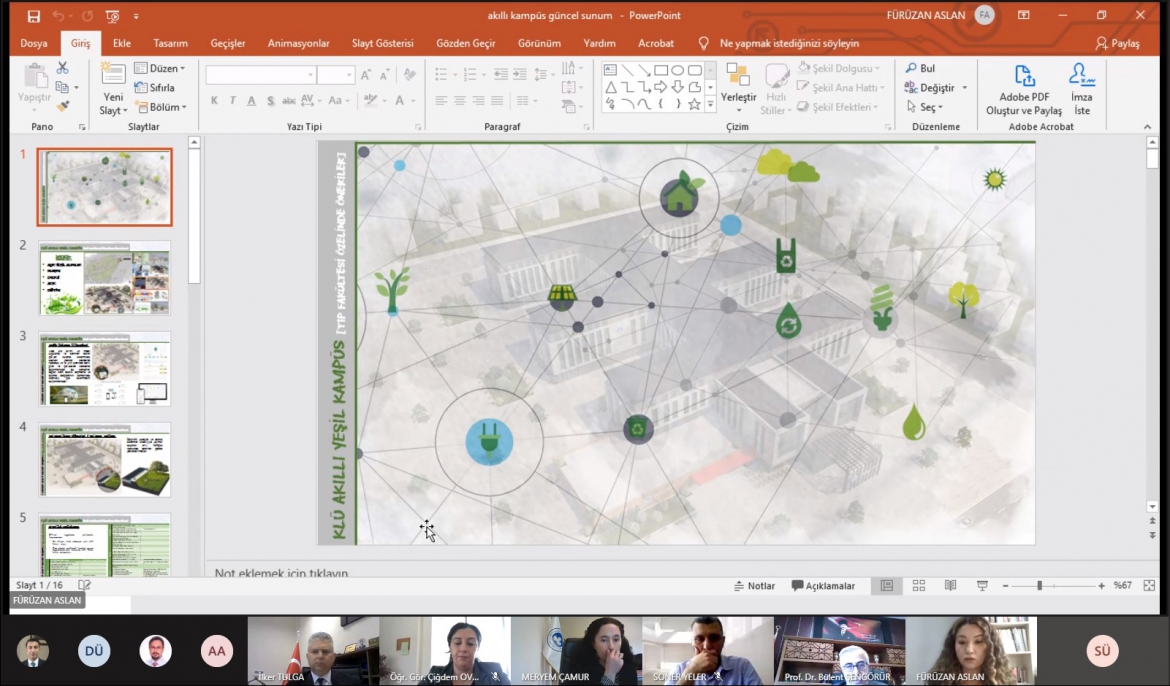The image size is (1170, 686).
Task: Increase the list indent level
Action: click(x=520, y=74)
